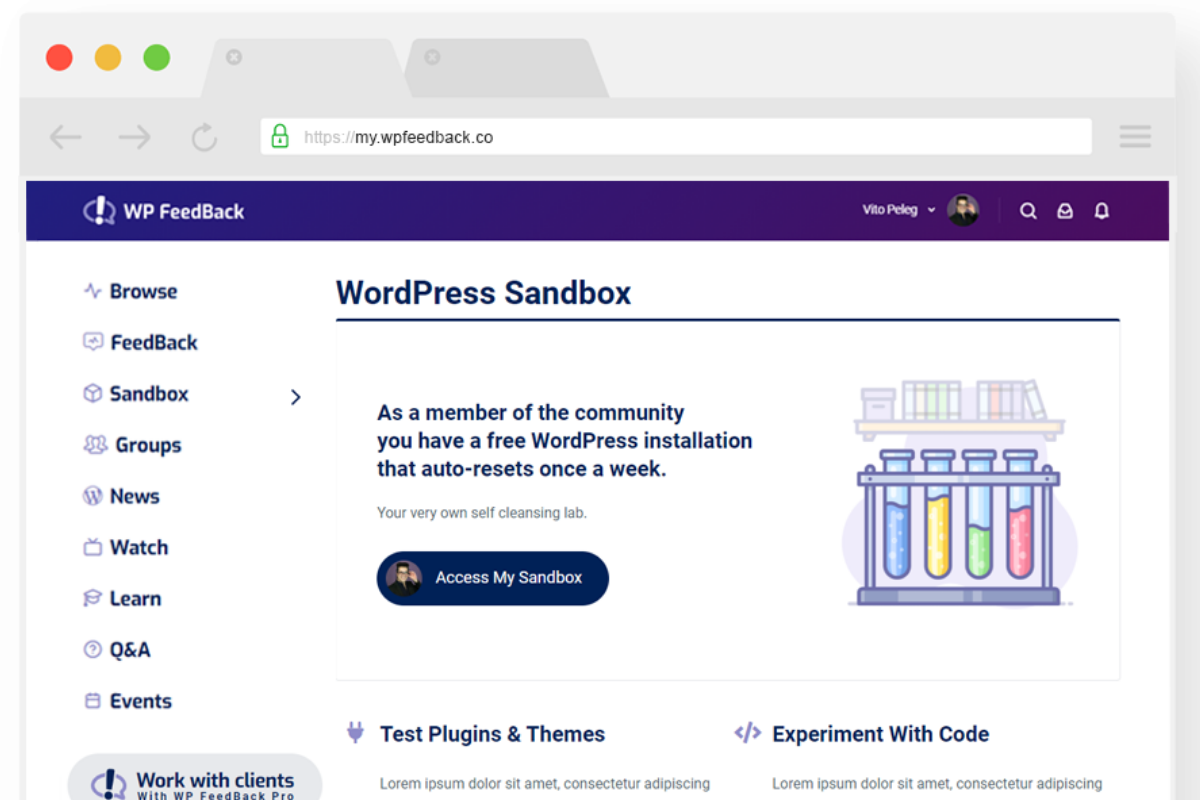
Task: Close the second browser tab
Action: point(432,58)
